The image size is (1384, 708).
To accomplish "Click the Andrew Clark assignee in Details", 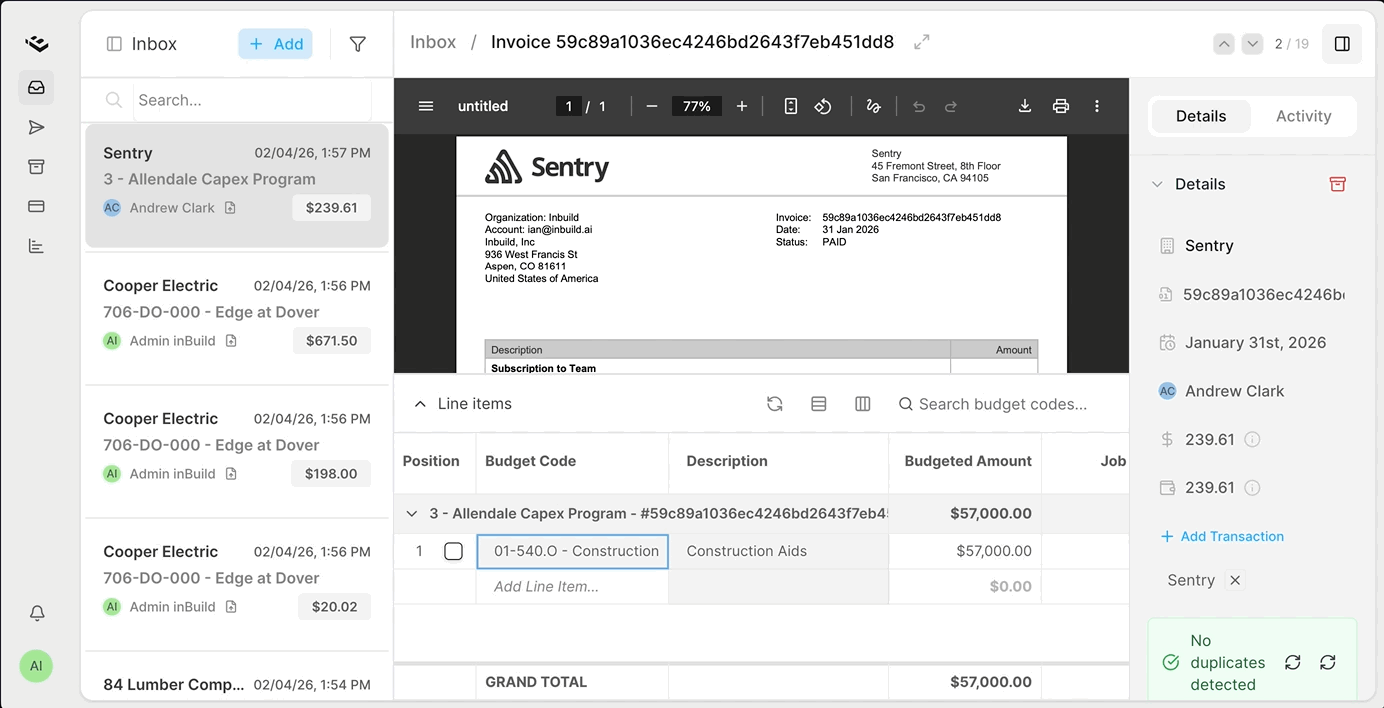I will [x=1234, y=391].
